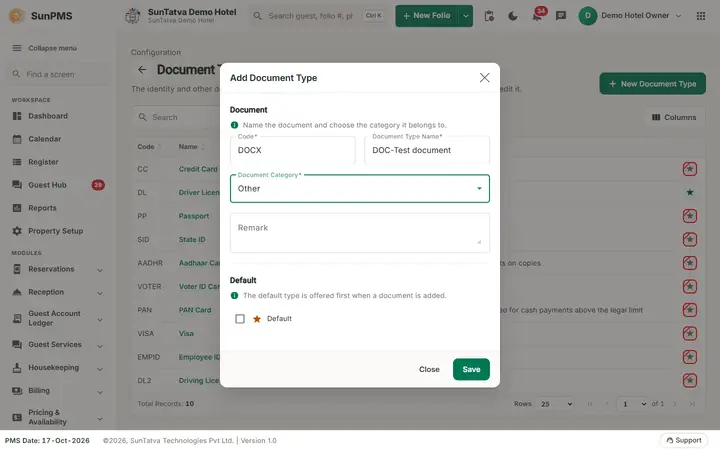Image resolution: width=720 pixels, height=450 pixels.
Task: Sort the table by Code column
Action: click(x=149, y=146)
